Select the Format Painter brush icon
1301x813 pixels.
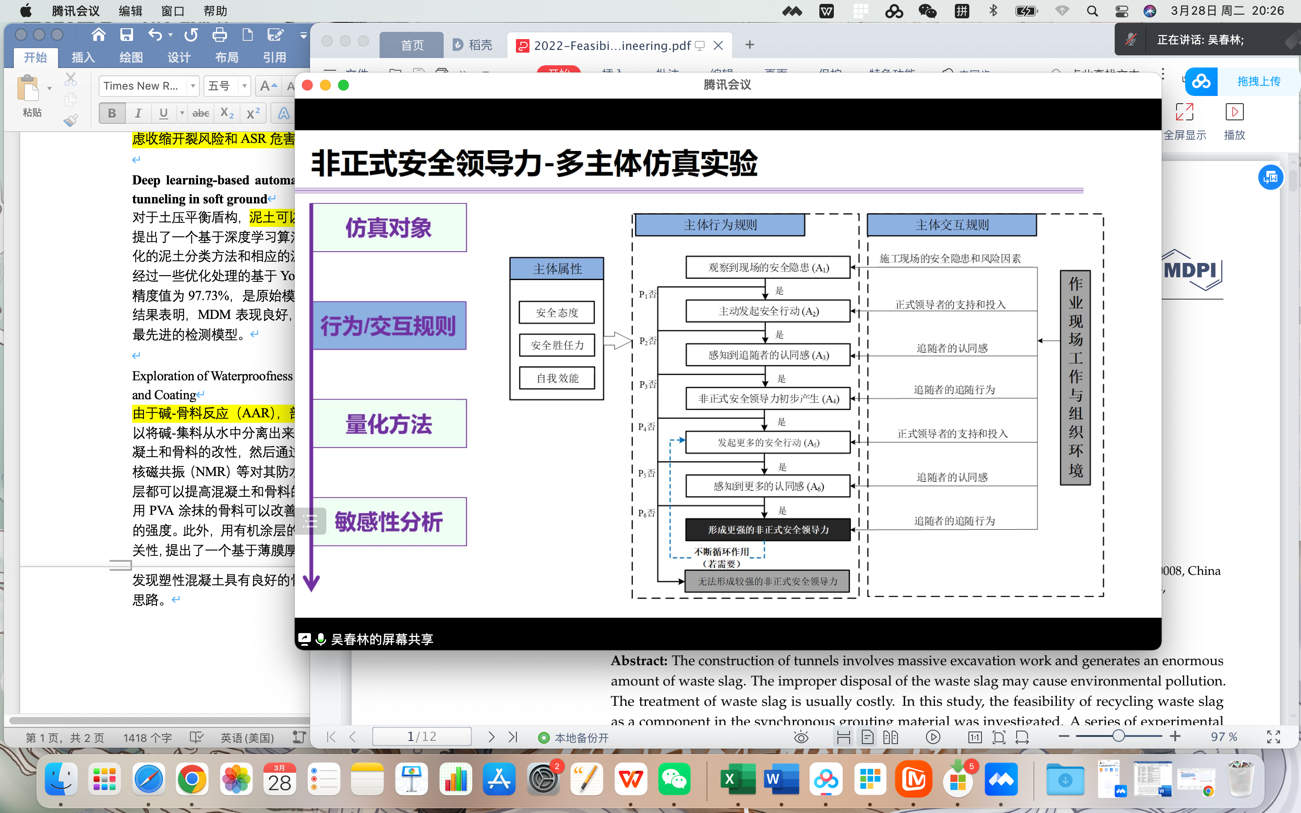coord(70,121)
